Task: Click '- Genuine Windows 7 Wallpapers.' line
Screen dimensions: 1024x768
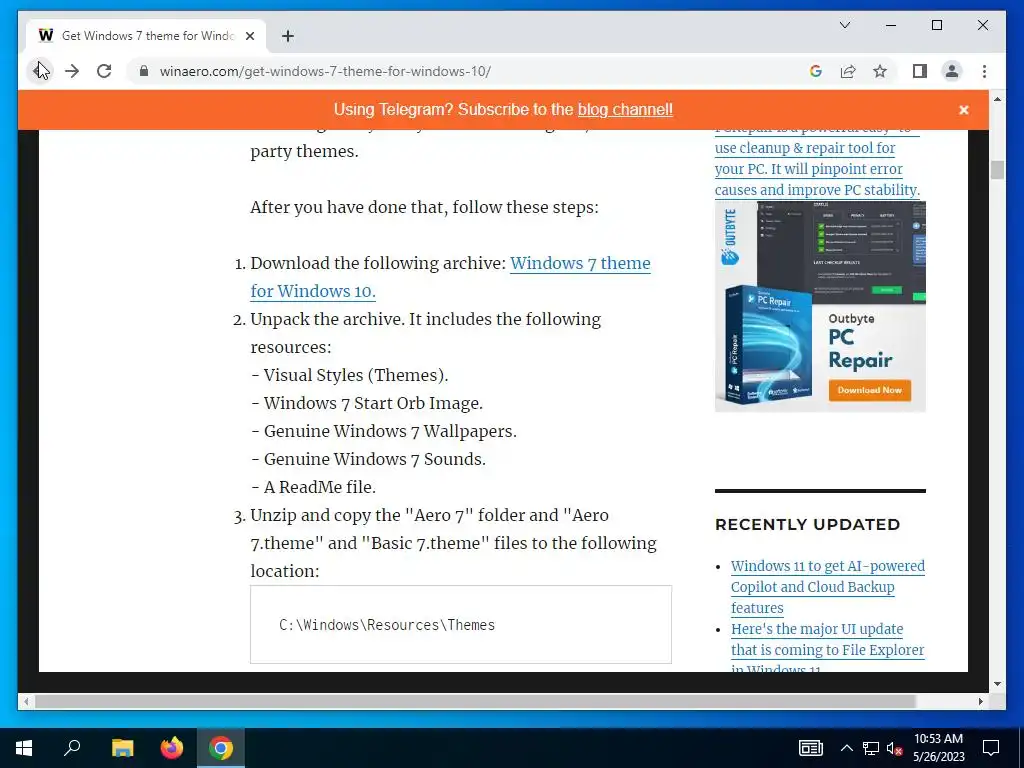Action: coord(383,431)
